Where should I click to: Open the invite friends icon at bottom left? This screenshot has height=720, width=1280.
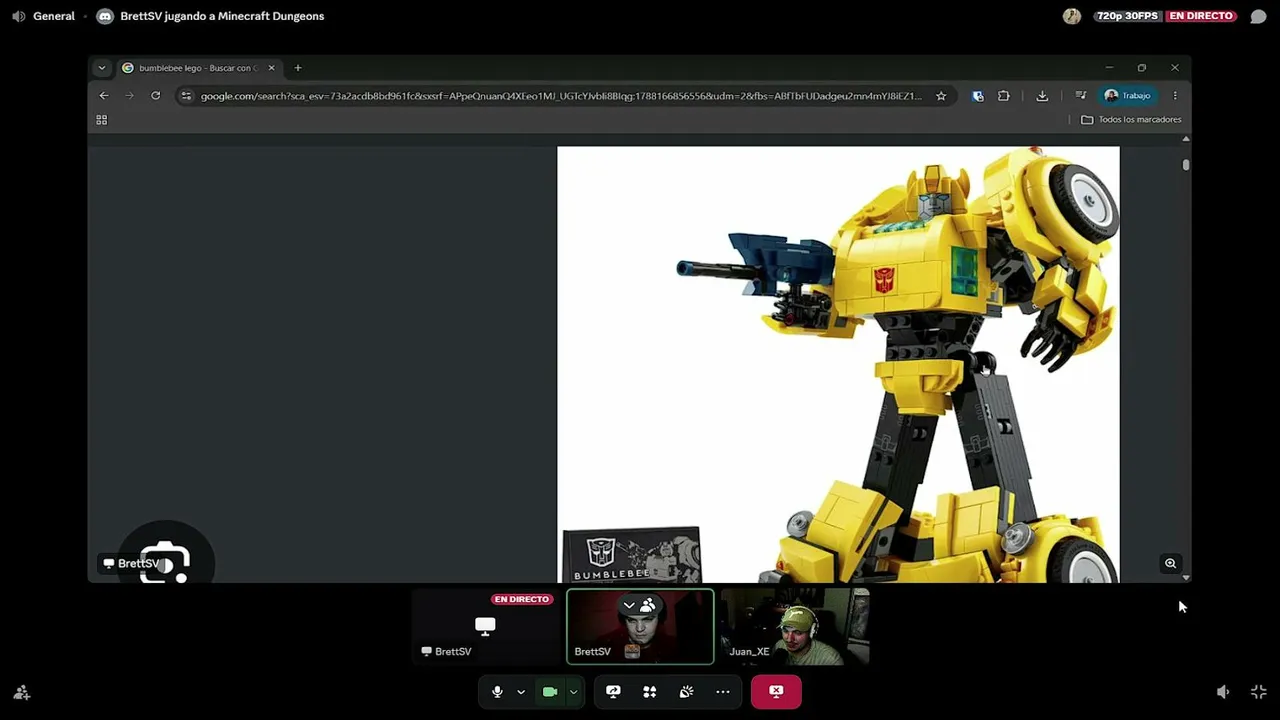click(21, 692)
